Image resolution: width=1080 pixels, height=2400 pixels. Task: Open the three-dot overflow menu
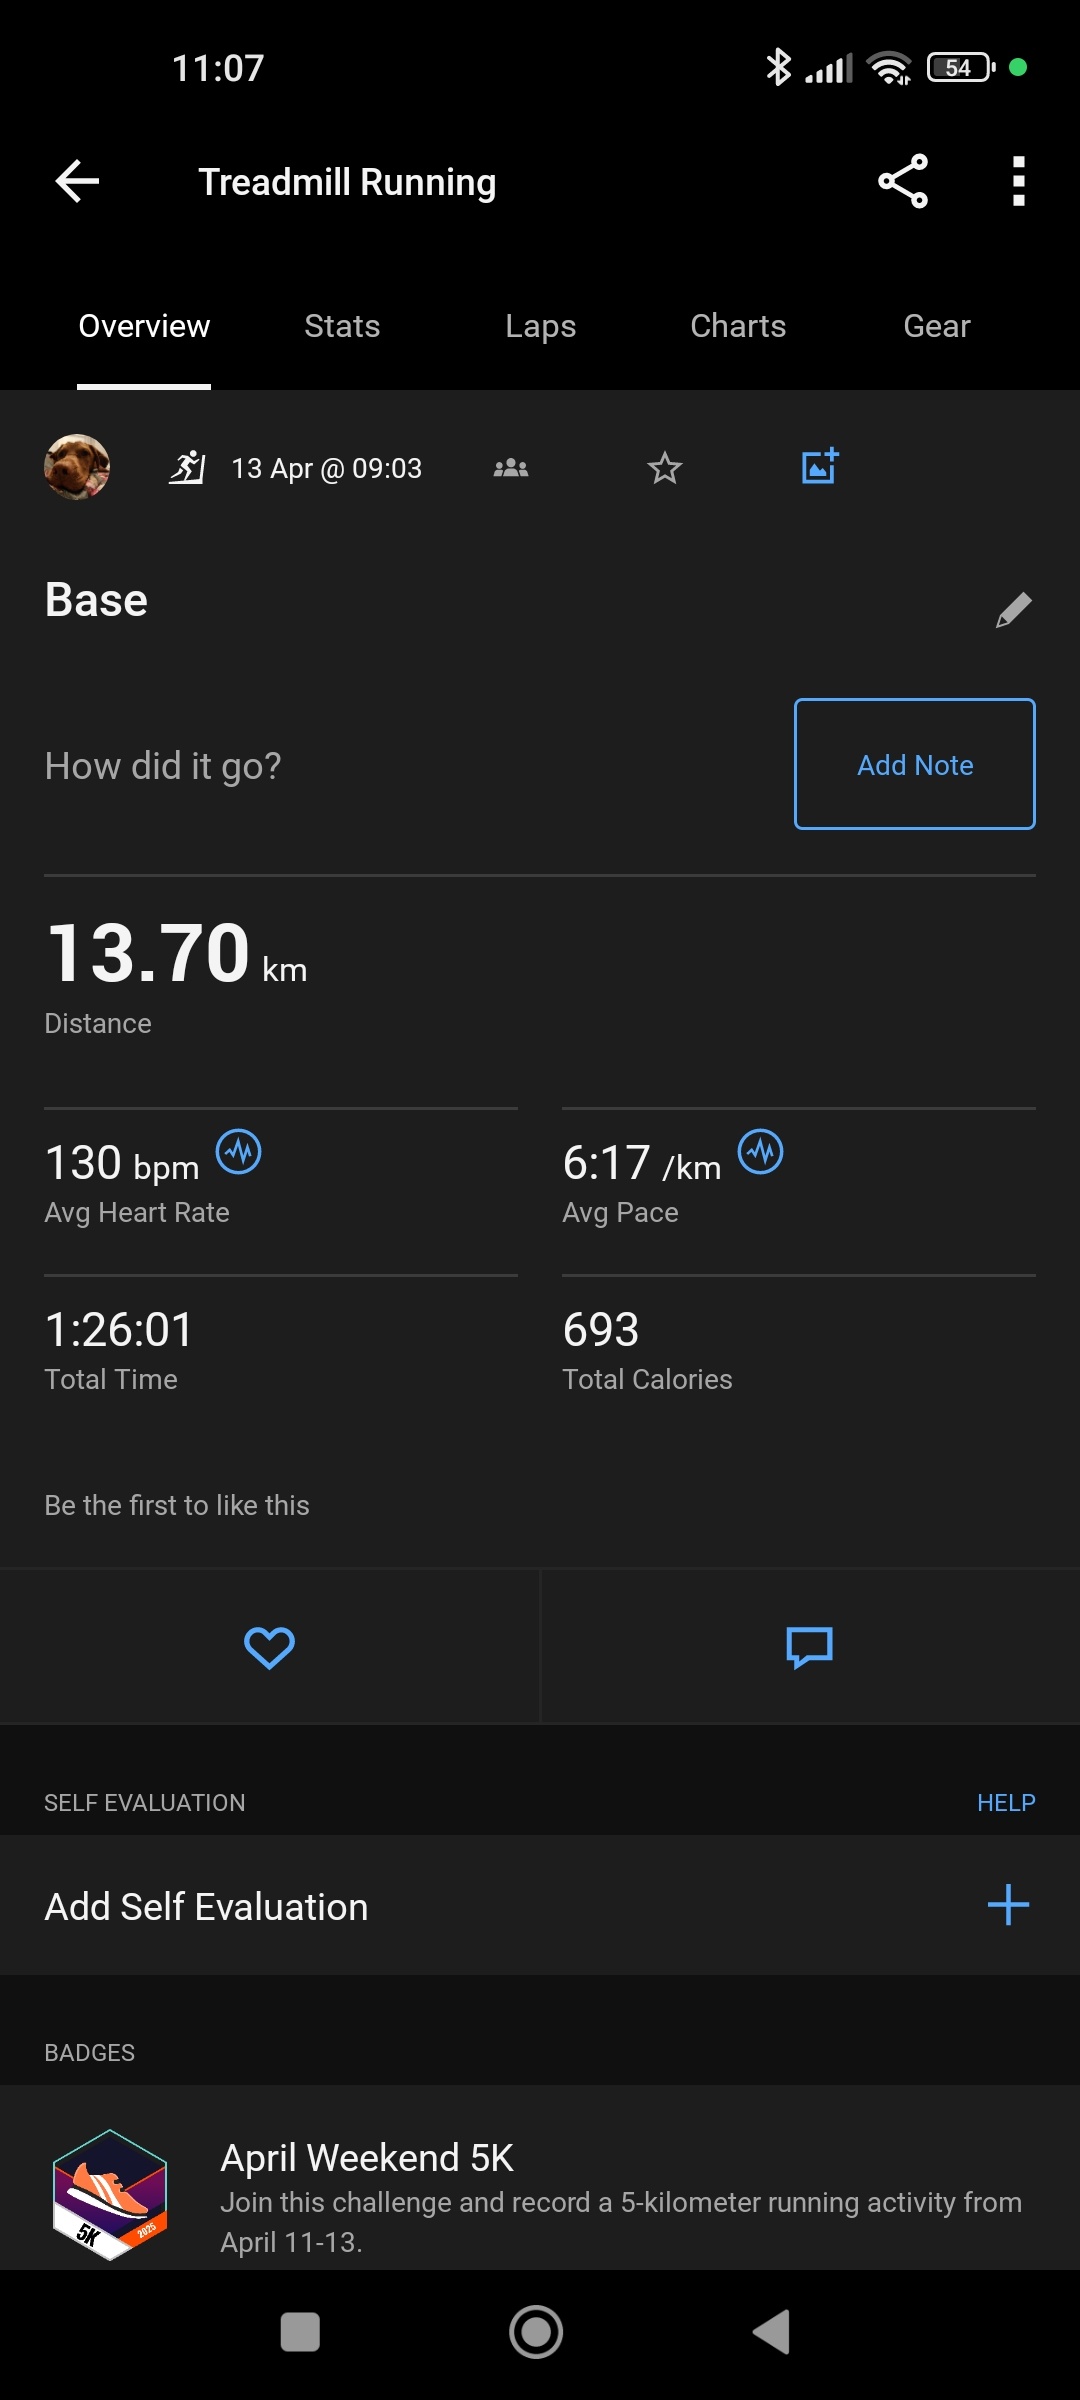[x=1018, y=181]
